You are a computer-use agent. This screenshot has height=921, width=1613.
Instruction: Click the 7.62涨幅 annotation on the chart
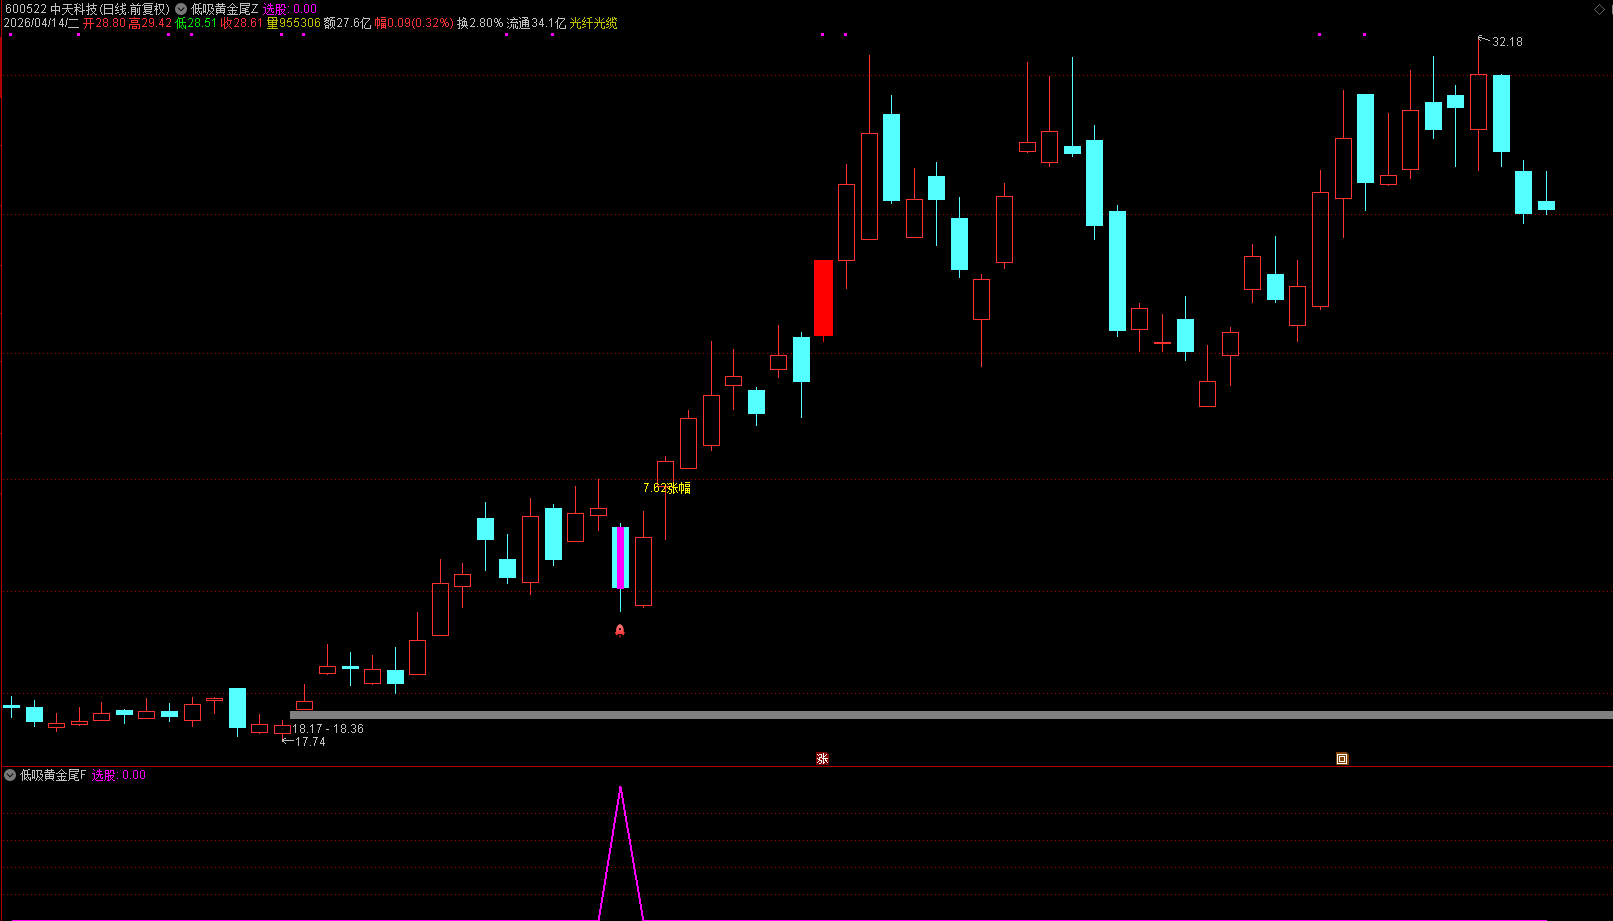[x=667, y=488]
